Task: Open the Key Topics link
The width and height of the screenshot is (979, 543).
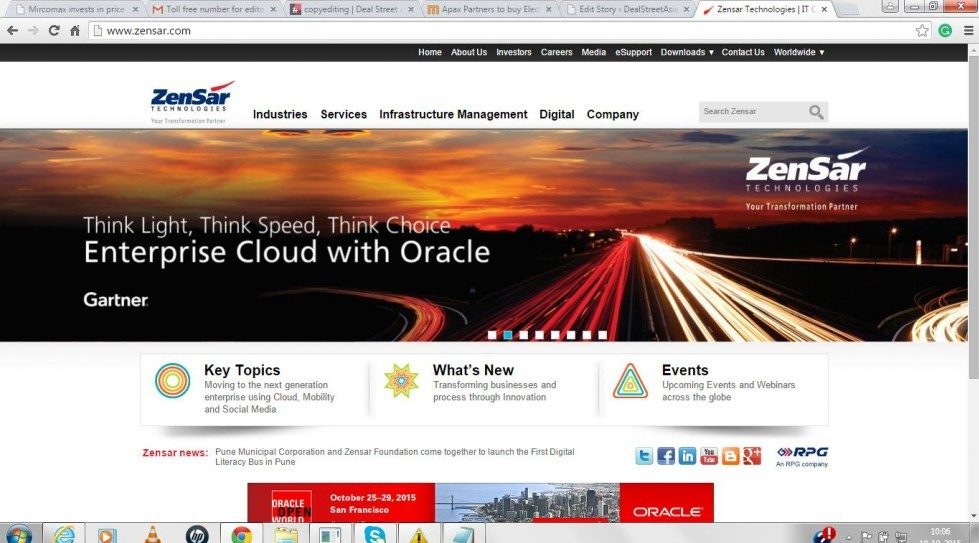Action: coord(242,370)
